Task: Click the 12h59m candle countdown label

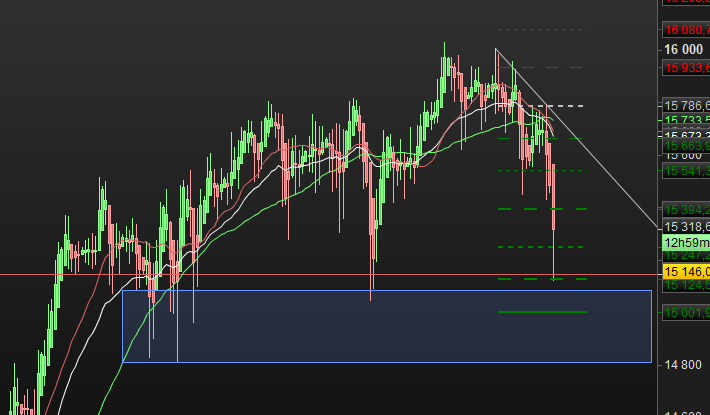Action: pos(686,243)
